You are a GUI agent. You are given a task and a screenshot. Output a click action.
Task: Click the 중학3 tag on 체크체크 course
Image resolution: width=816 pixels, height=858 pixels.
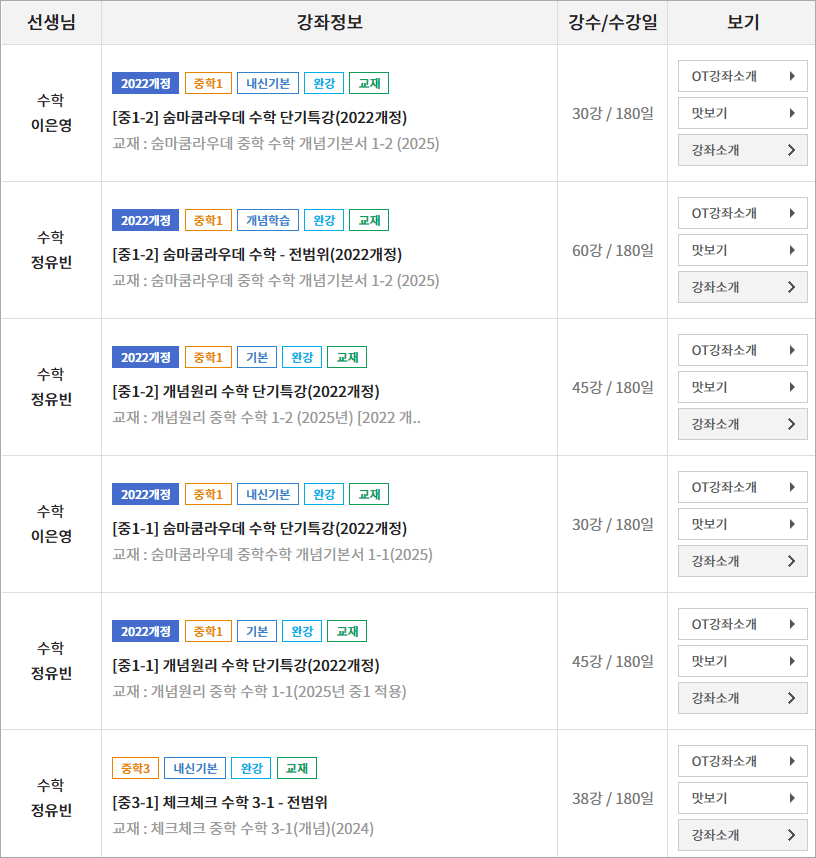135,768
